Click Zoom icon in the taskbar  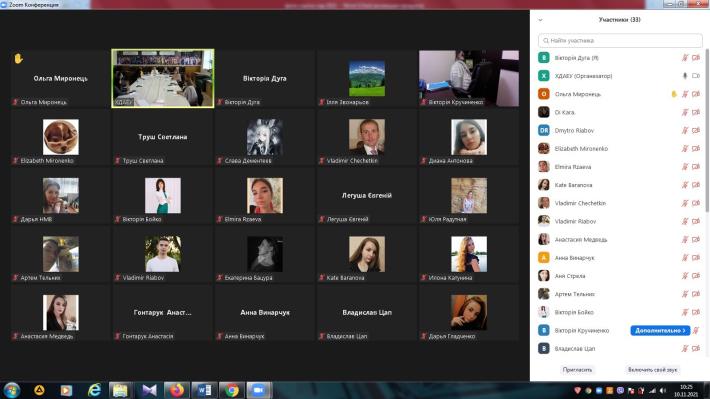tap(258, 390)
